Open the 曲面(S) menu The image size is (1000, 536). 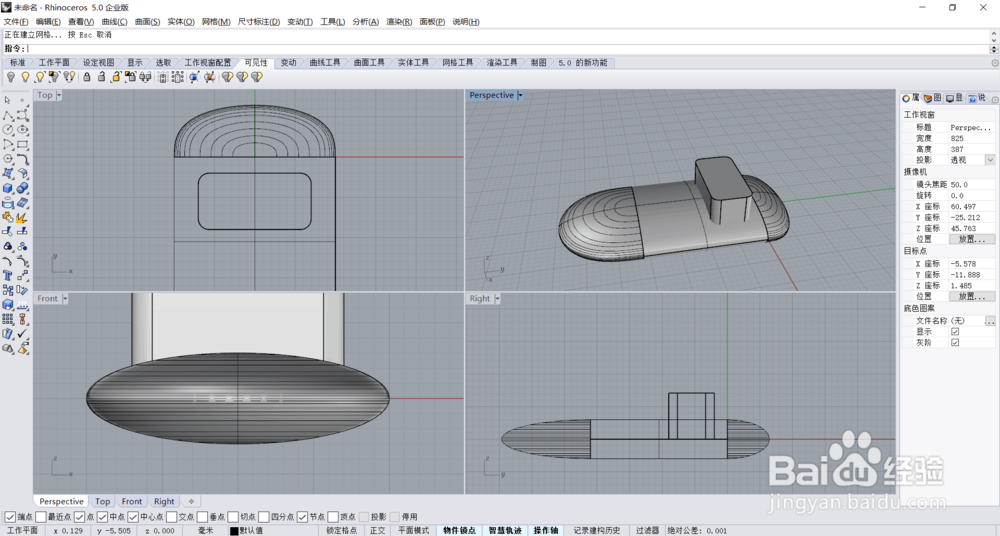pyautogui.click(x=147, y=22)
